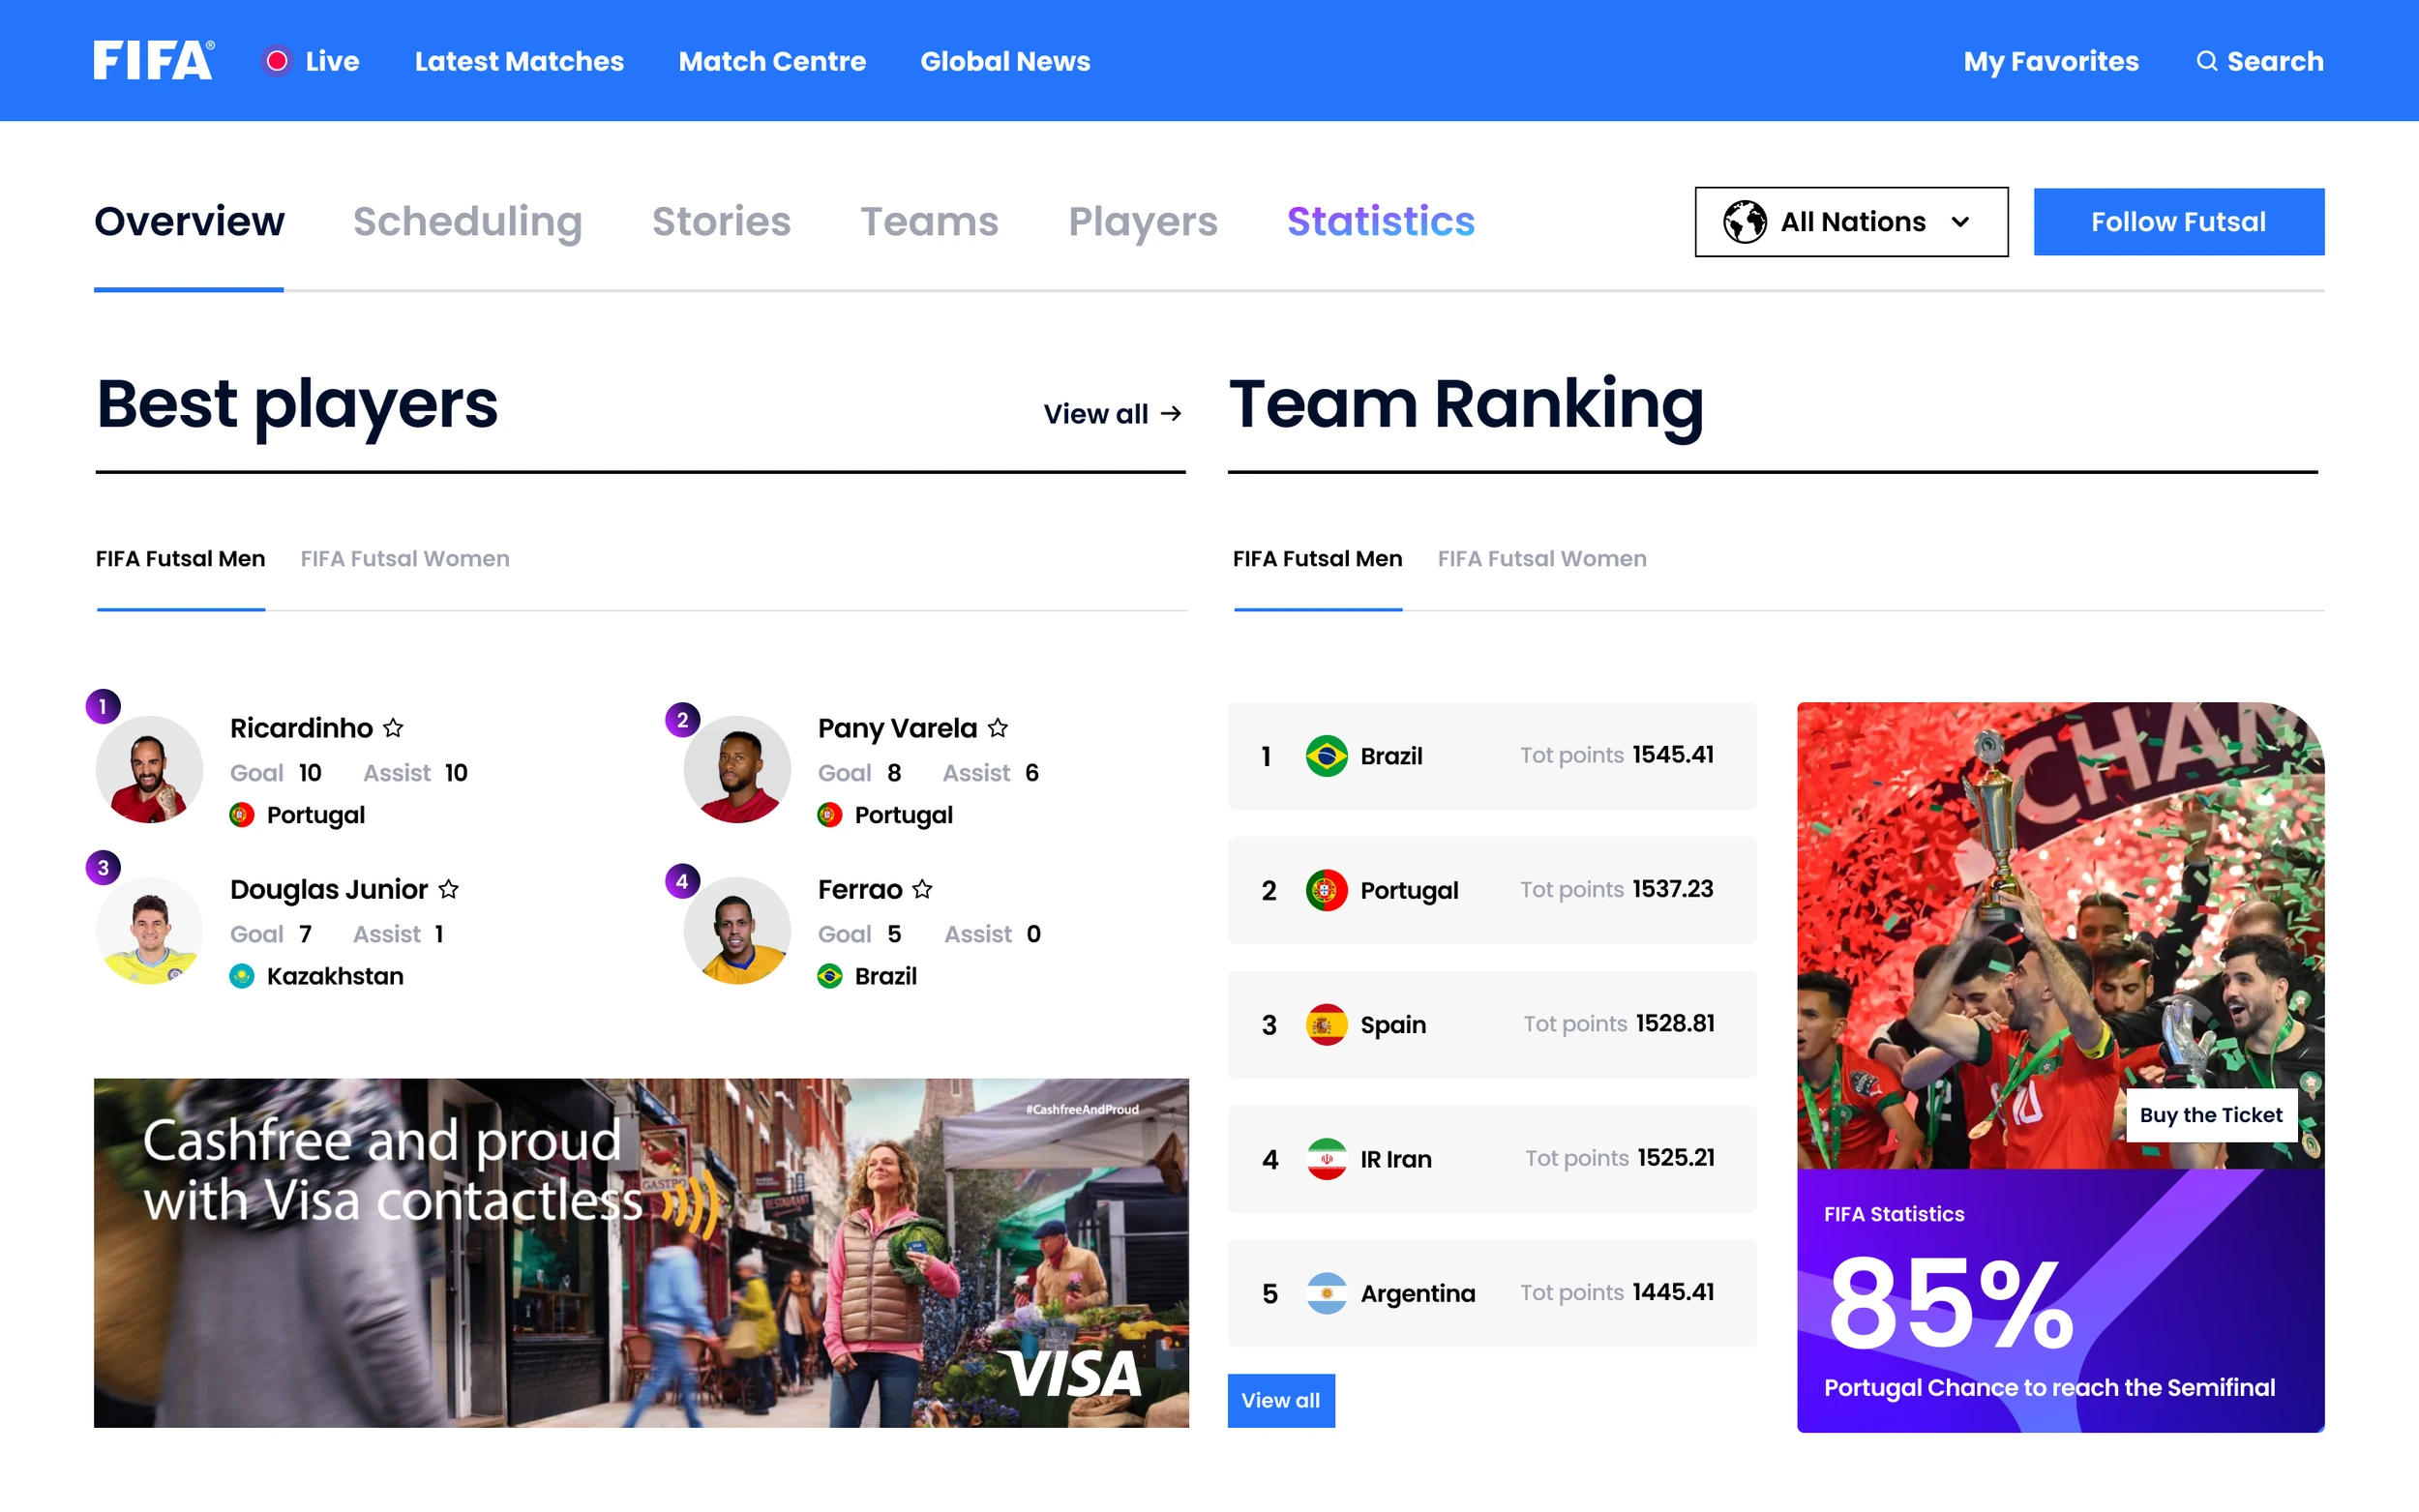
Task: Click the FIFA logo
Action: coord(154,60)
